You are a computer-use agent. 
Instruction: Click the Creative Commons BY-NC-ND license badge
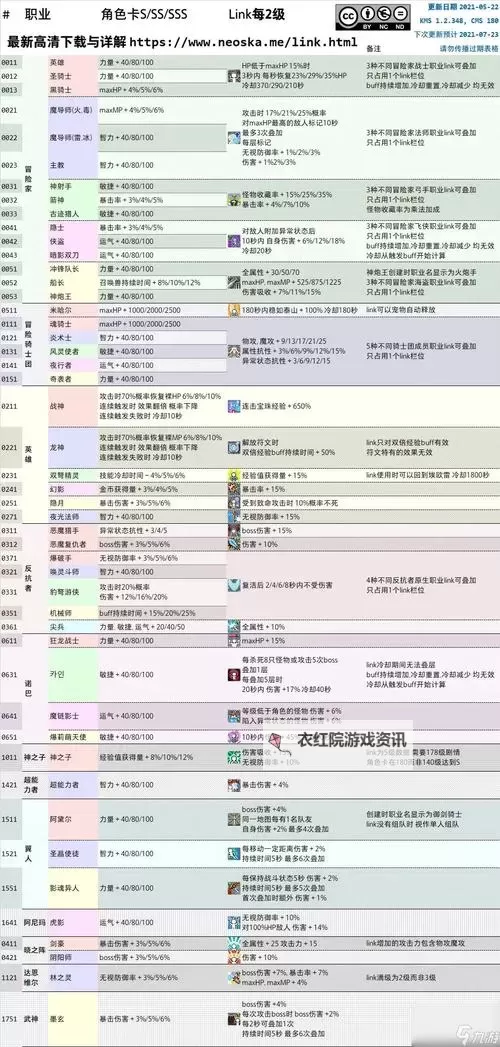pos(374,17)
